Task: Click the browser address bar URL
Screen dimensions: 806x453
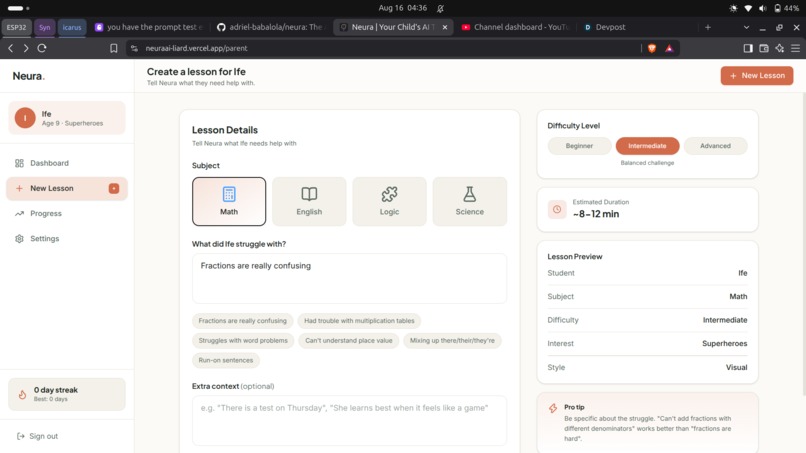Action: click(x=196, y=48)
